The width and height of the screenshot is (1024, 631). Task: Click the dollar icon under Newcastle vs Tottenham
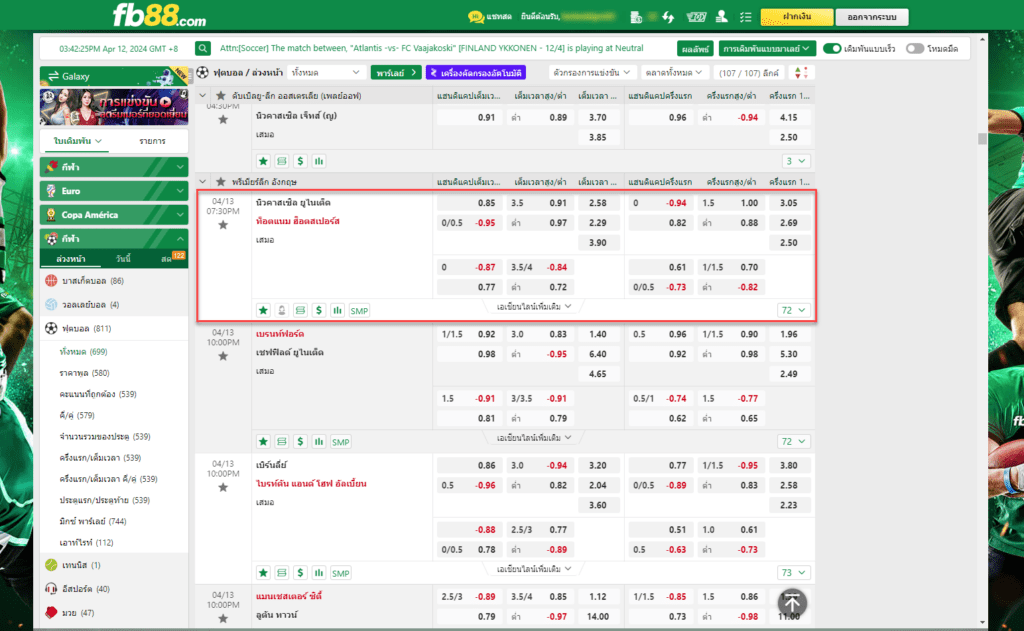319,310
